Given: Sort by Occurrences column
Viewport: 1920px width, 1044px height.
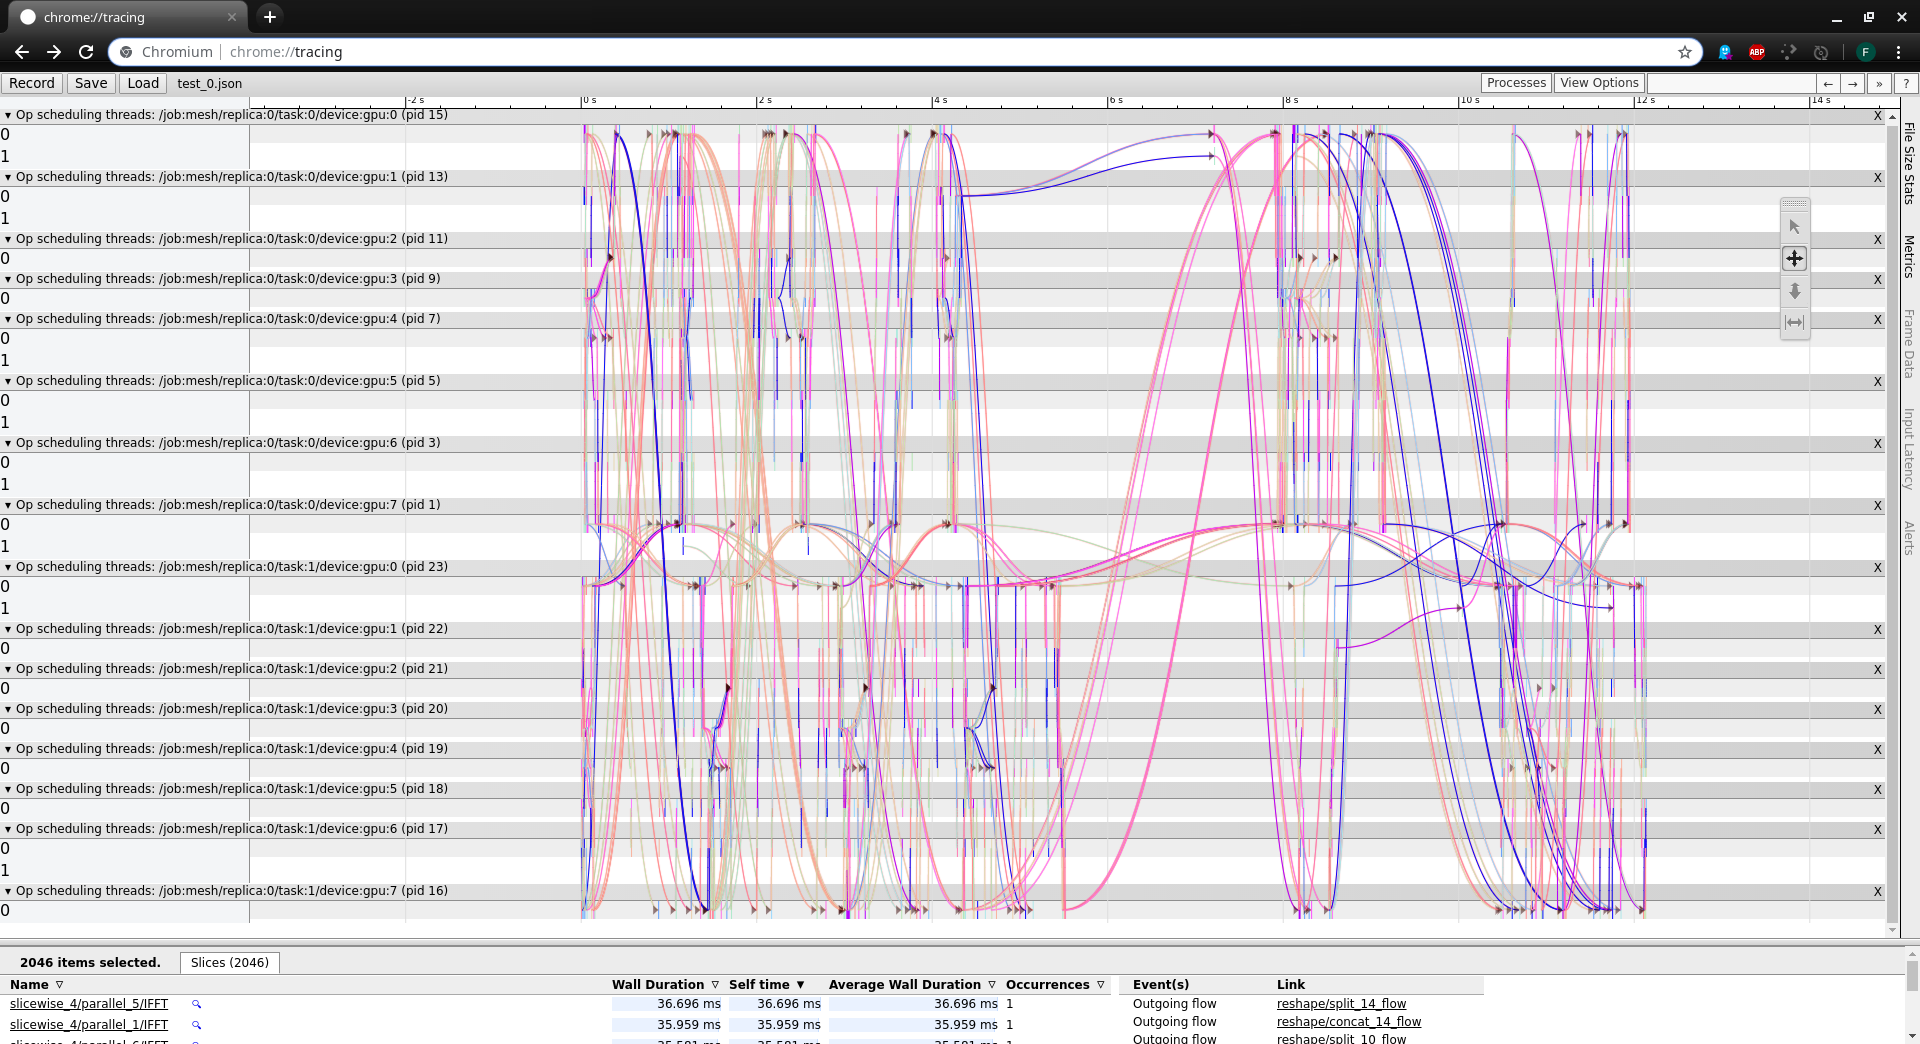Looking at the screenshot, I should 1056,985.
